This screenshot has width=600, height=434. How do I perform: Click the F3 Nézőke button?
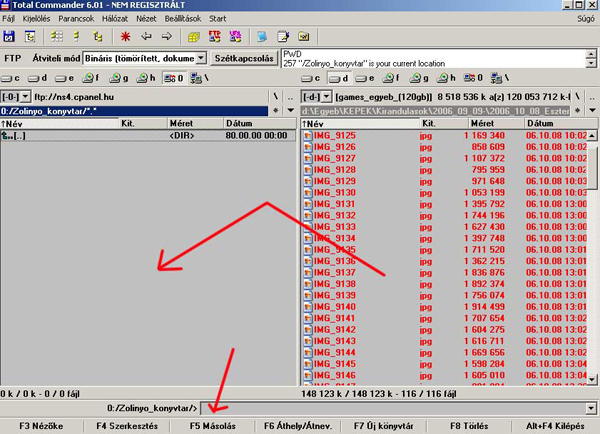pyautogui.click(x=41, y=426)
